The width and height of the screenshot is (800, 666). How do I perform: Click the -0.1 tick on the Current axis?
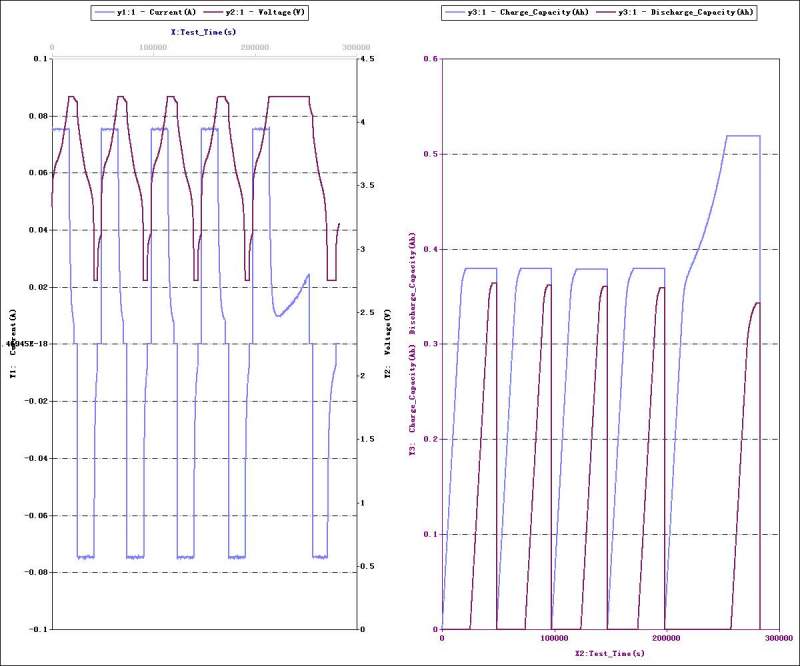click(x=38, y=630)
